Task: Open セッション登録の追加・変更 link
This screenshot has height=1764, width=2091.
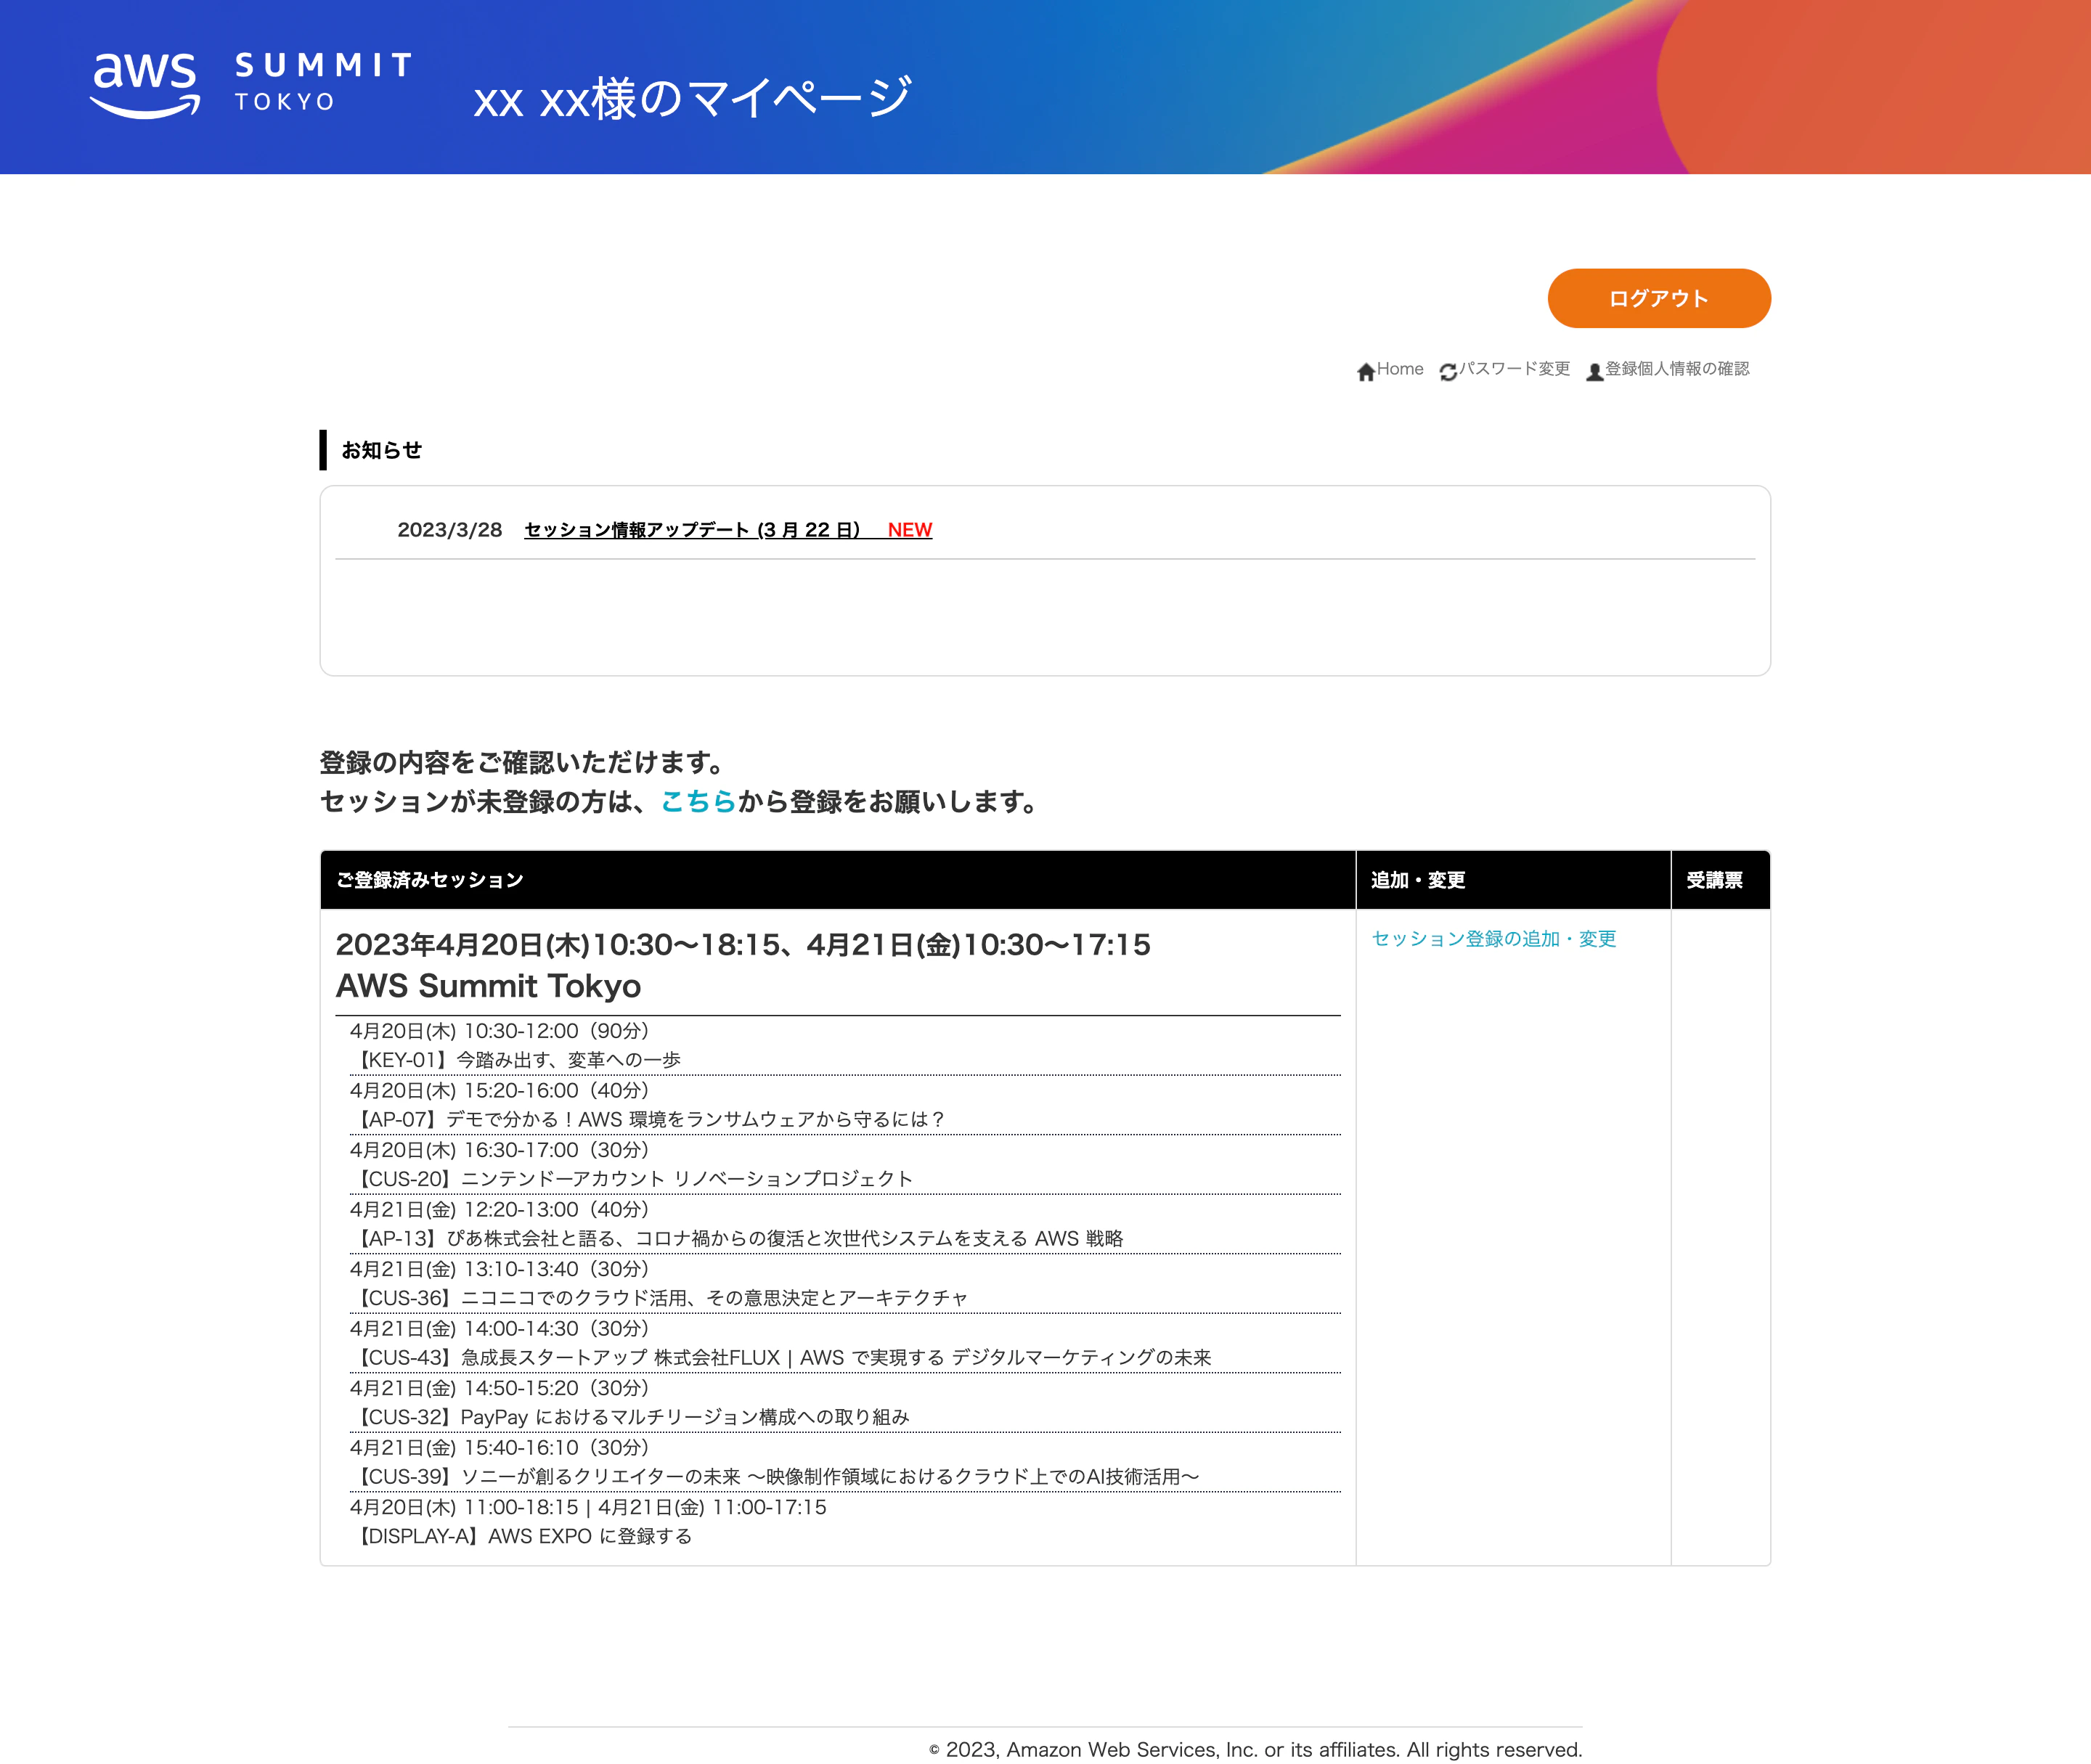Action: [1494, 939]
